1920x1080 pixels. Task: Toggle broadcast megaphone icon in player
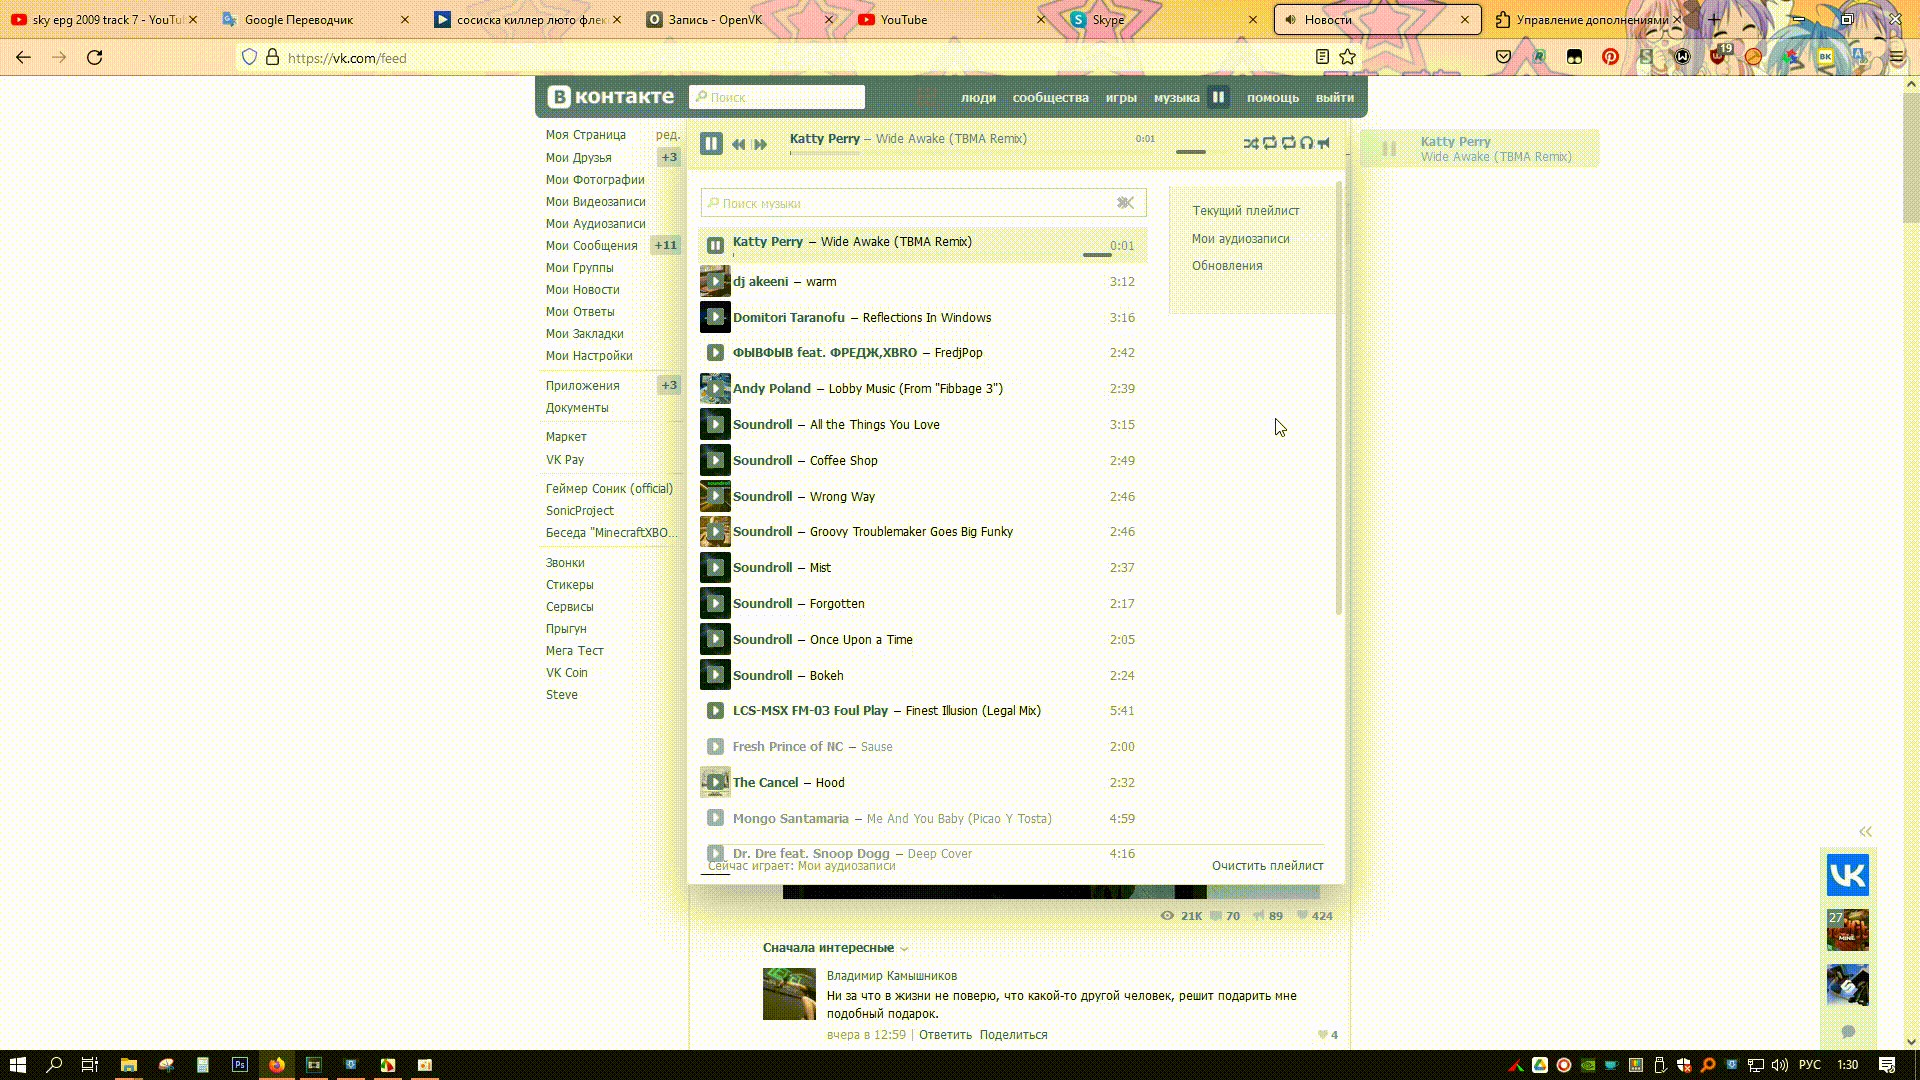click(x=1324, y=143)
